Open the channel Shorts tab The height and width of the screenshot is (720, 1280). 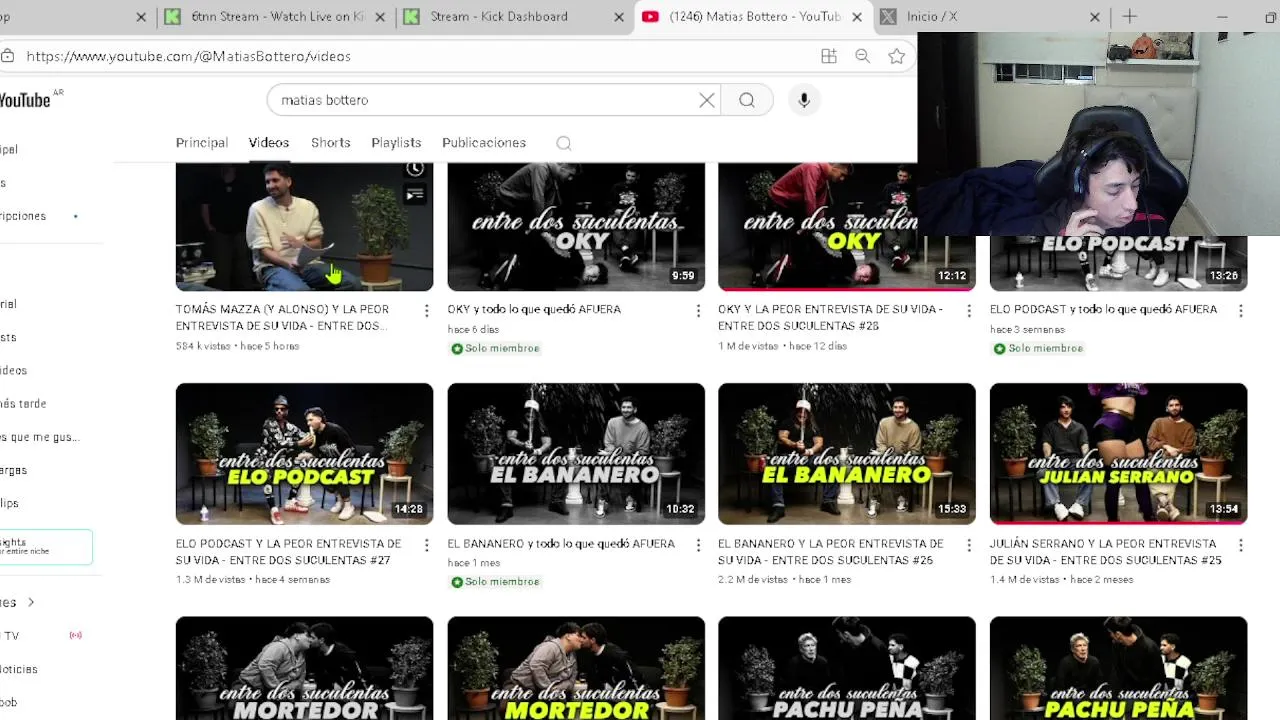pyautogui.click(x=331, y=143)
